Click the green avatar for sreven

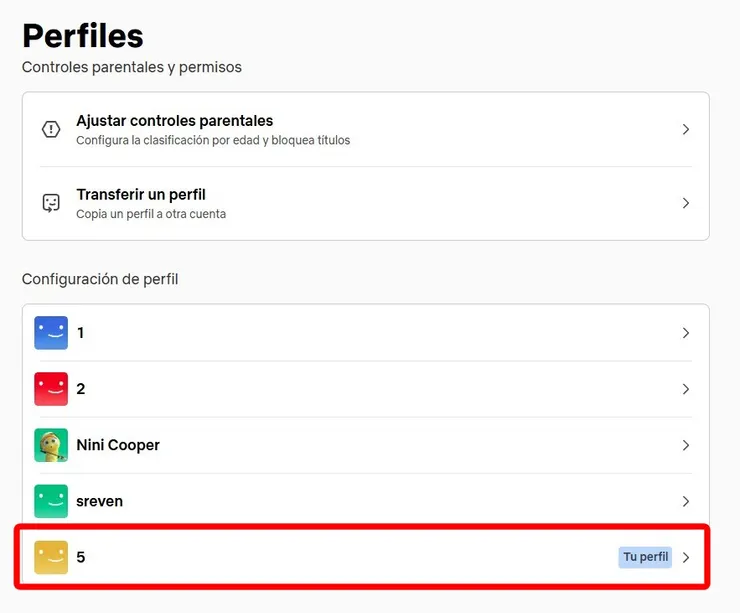[51, 501]
